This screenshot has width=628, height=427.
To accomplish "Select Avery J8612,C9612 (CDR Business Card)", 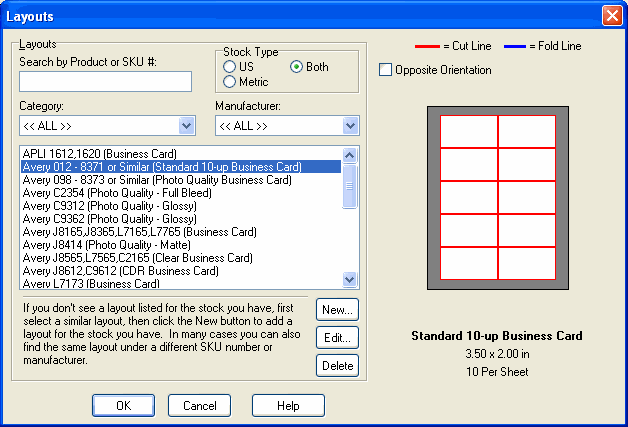I will [x=181, y=271].
